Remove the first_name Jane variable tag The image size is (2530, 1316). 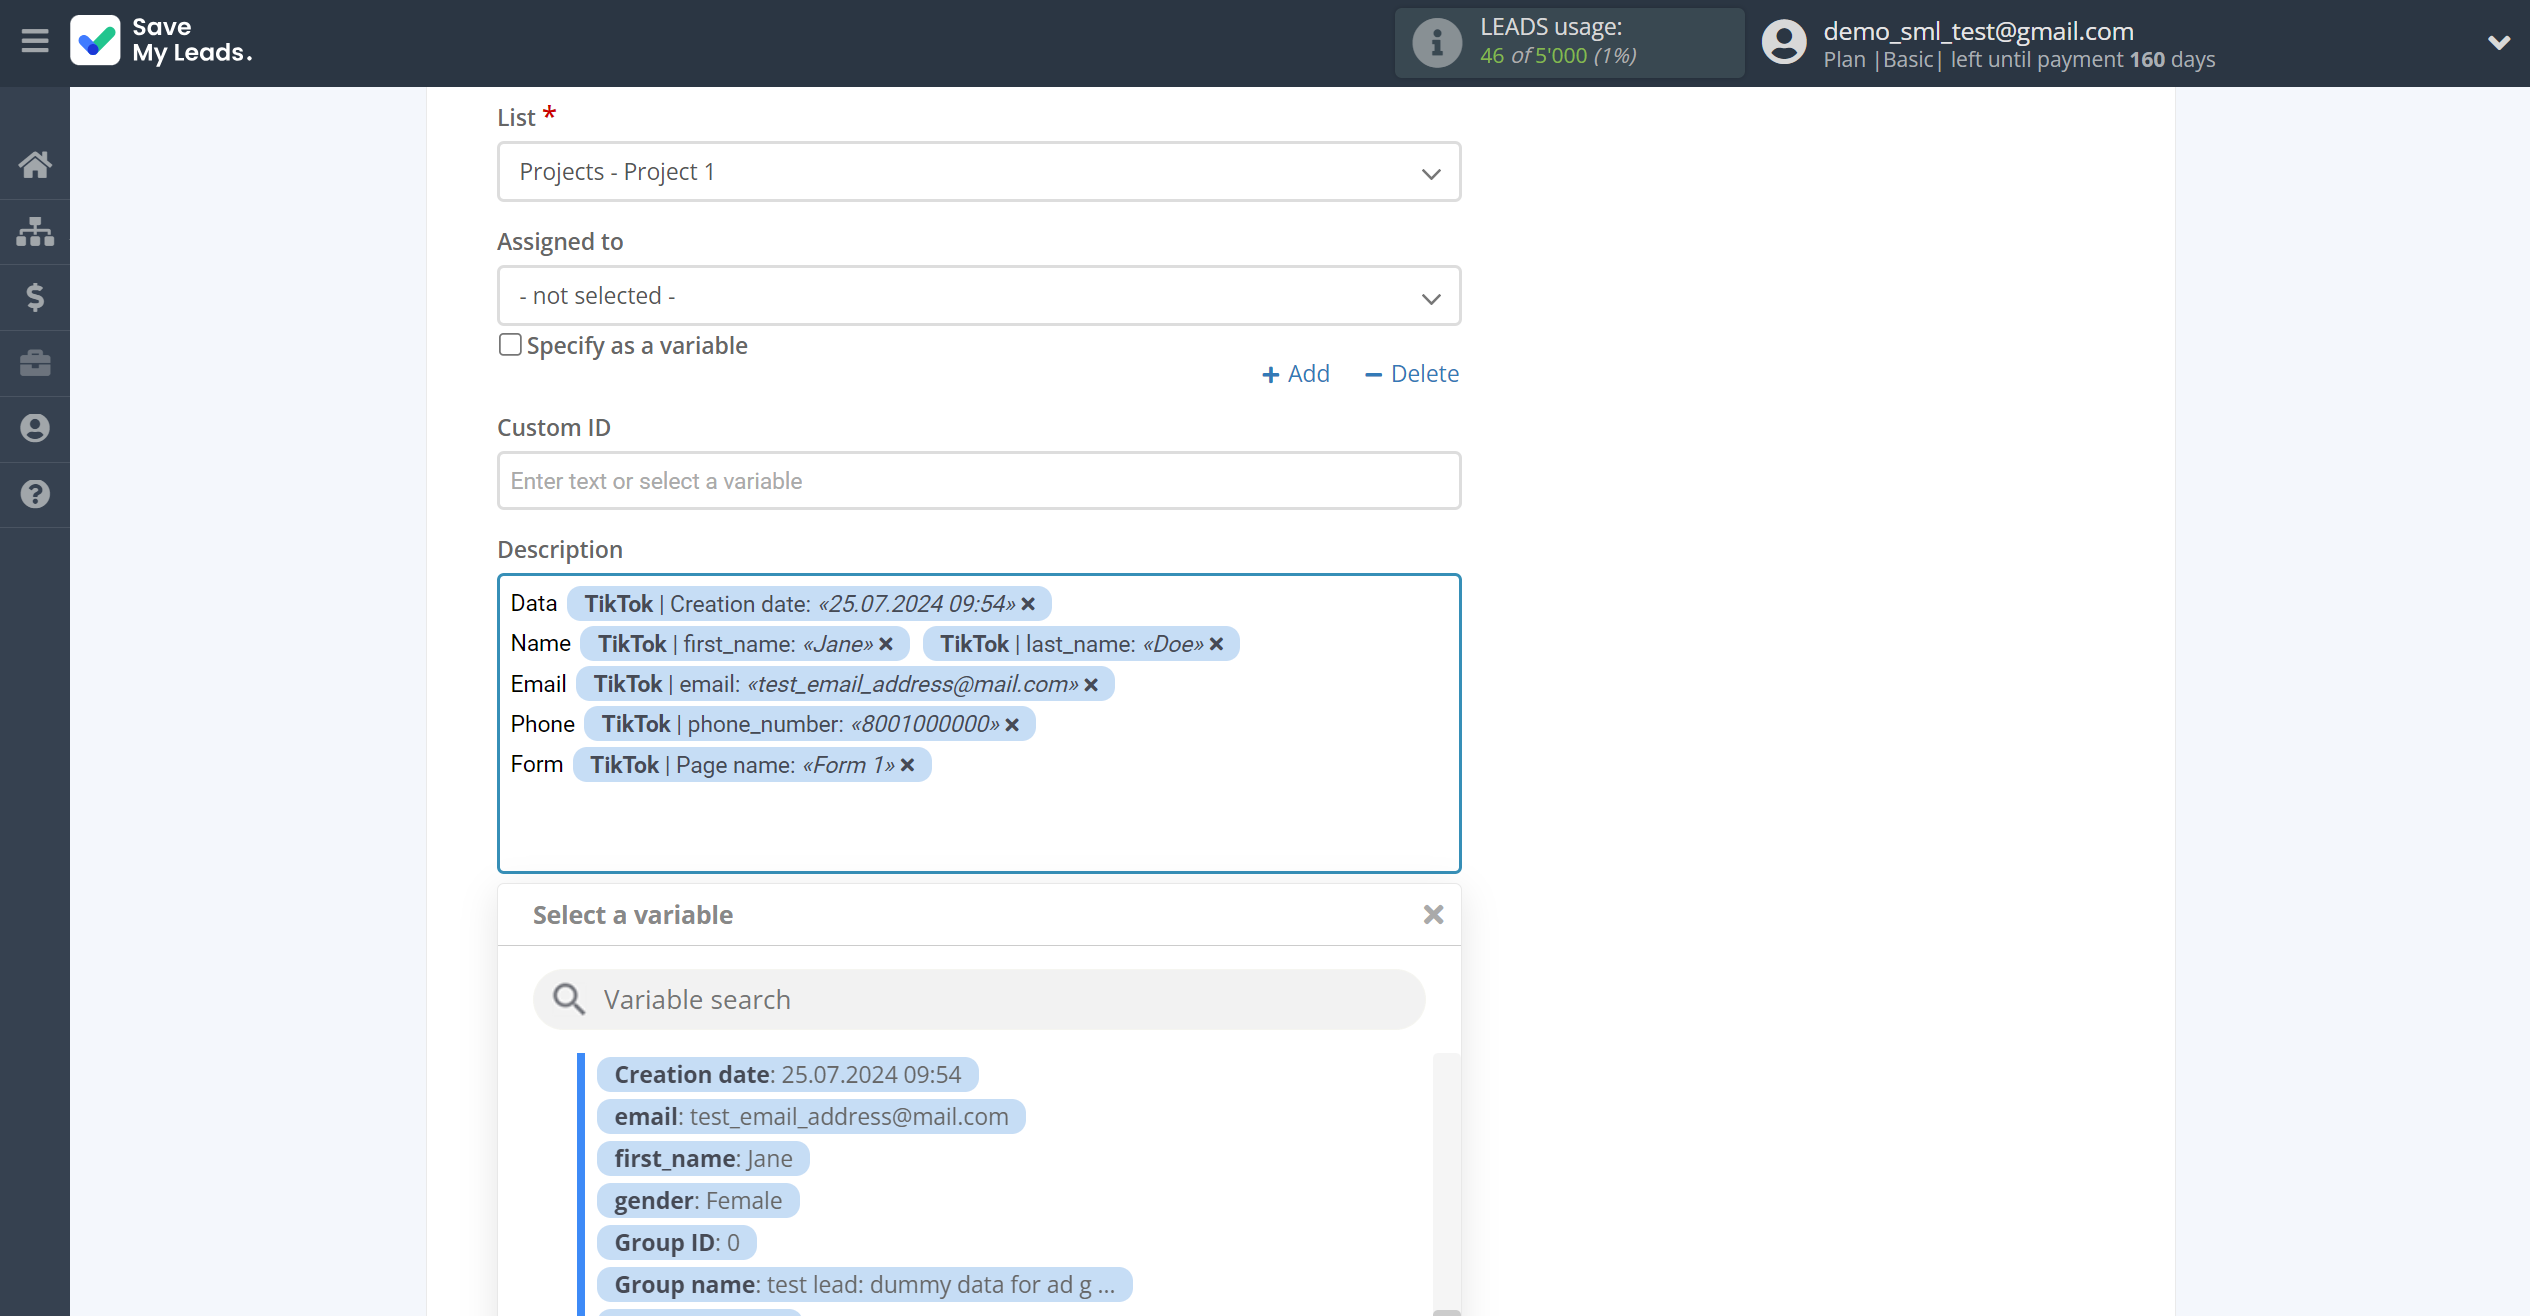pos(886,644)
